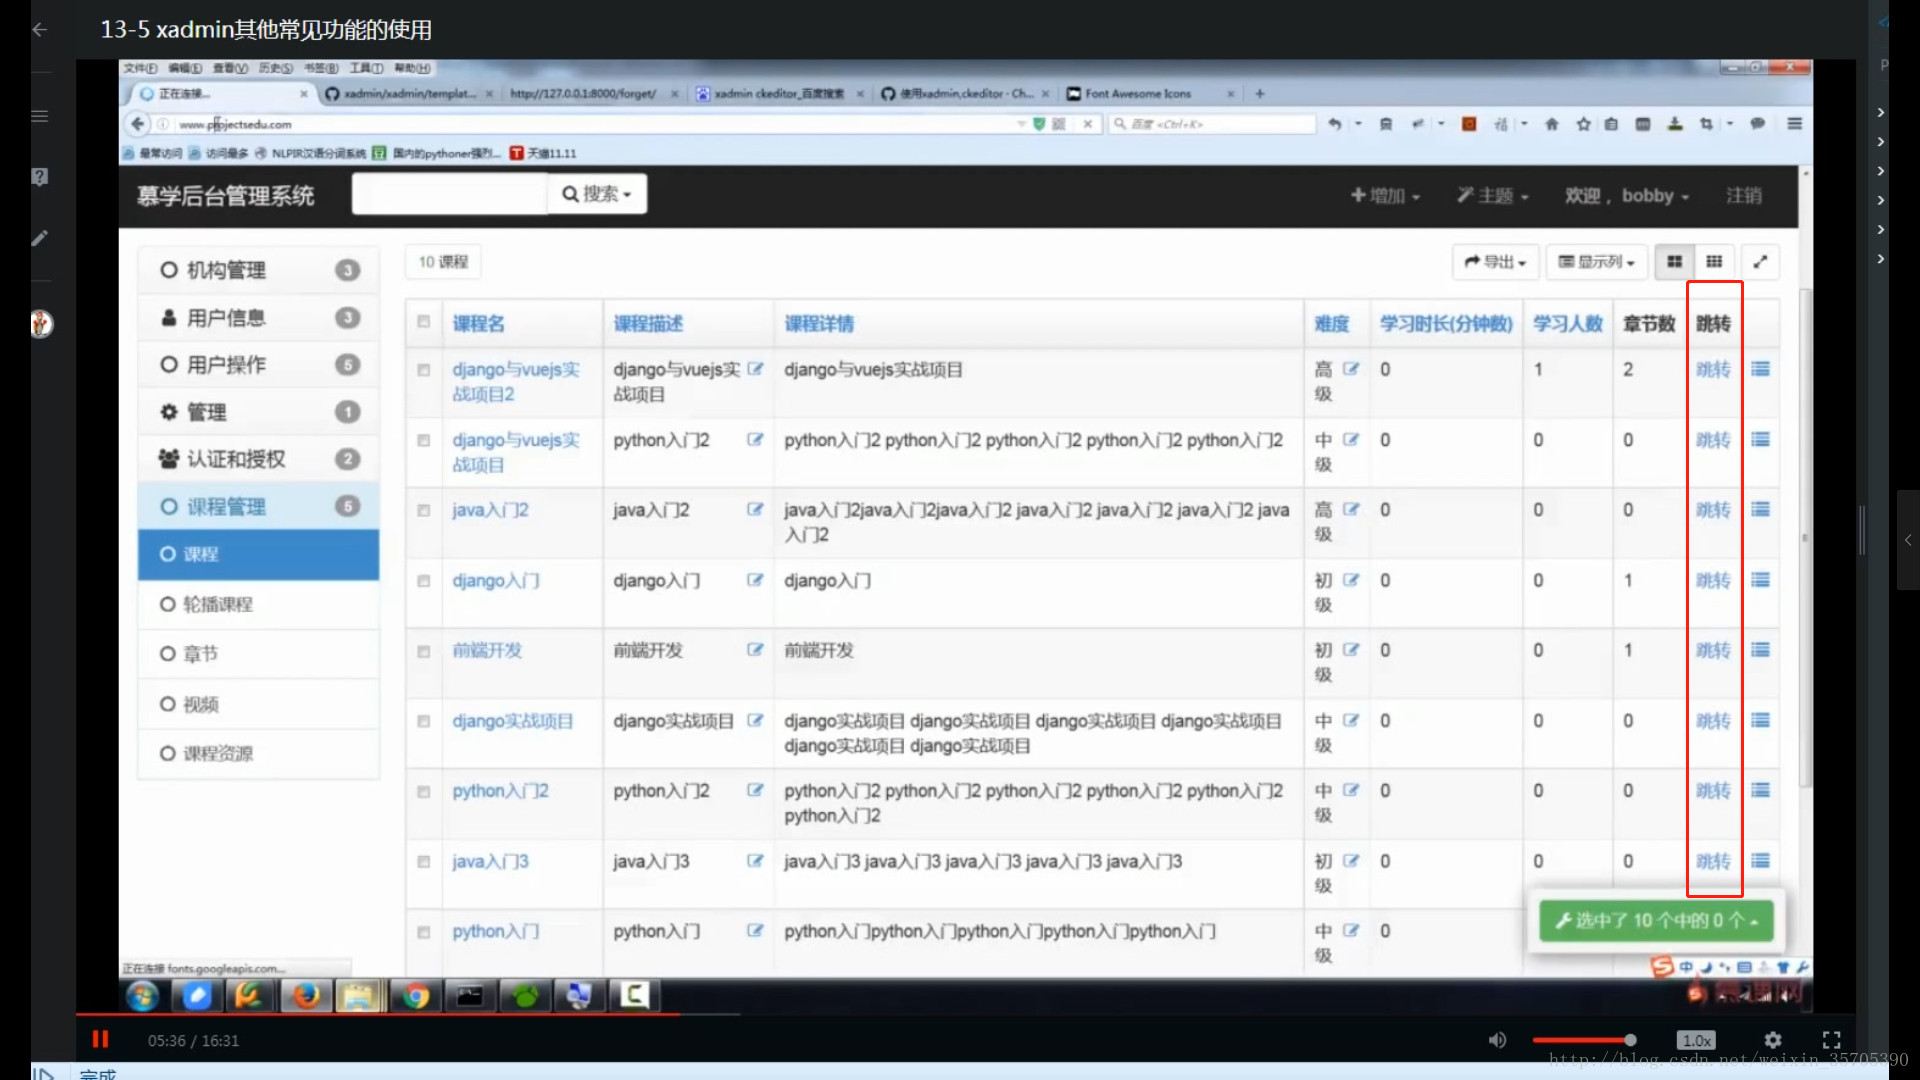Open 课程资源 sidebar item
Screen dimensions: 1920x1080
[259, 753]
